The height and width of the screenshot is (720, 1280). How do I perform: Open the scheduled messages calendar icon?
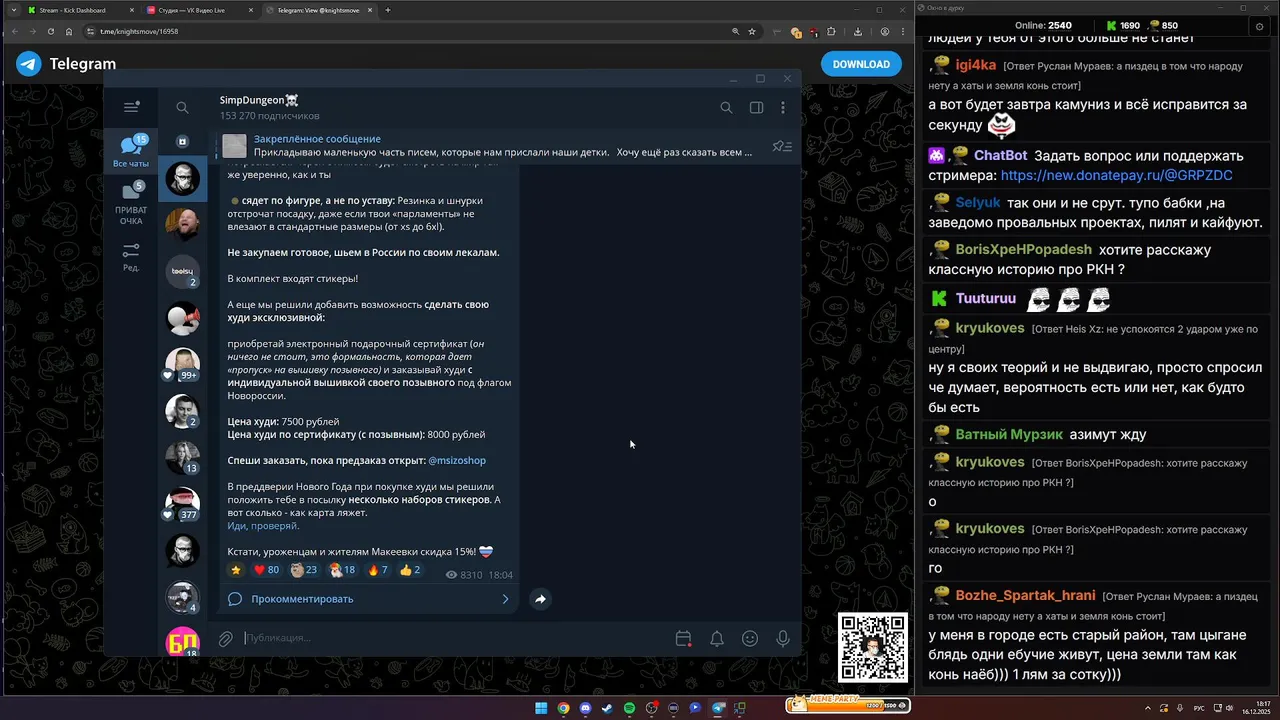coord(683,638)
